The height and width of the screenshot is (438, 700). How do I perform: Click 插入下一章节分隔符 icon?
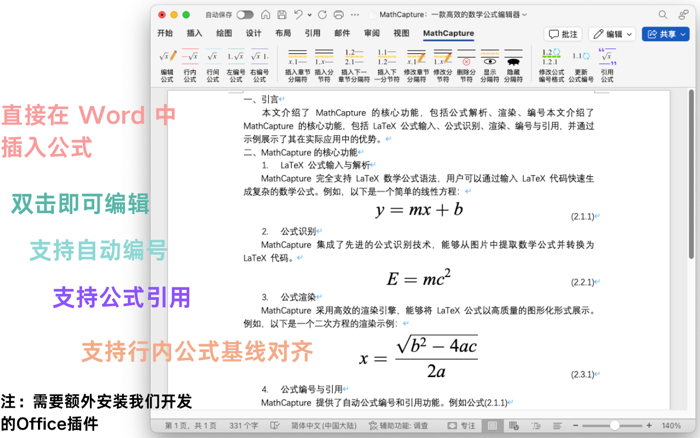[354, 65]
